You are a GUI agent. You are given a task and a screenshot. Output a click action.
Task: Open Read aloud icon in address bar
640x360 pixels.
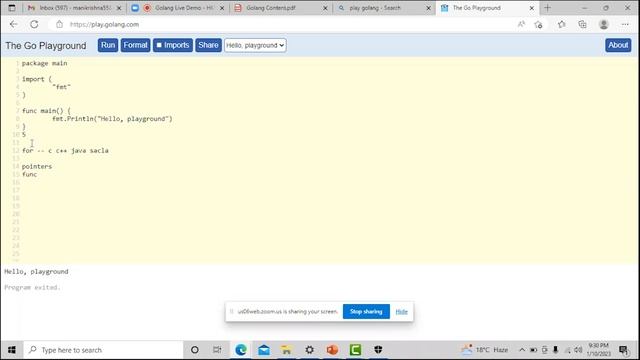pos(521,24)
